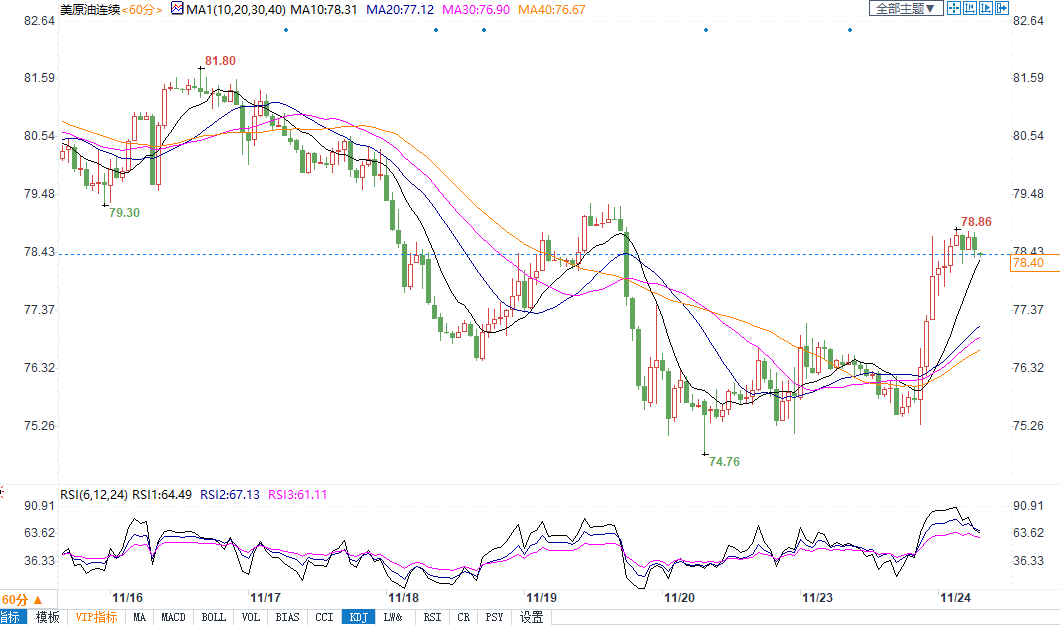Viewport: 1060px width, 625px height.
Task: Expand the 60分 period selector at bottom
Action: coord(22,598)
